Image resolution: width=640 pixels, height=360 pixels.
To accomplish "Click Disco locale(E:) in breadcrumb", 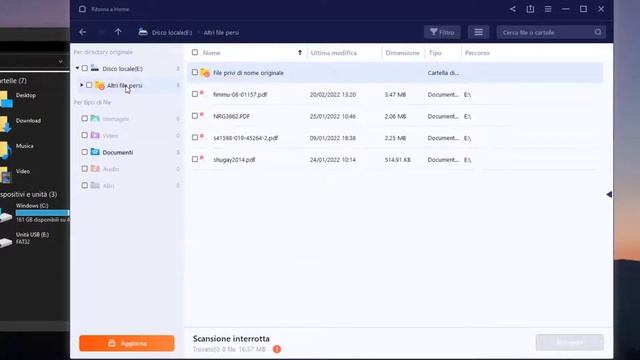I will click(172, 32).
